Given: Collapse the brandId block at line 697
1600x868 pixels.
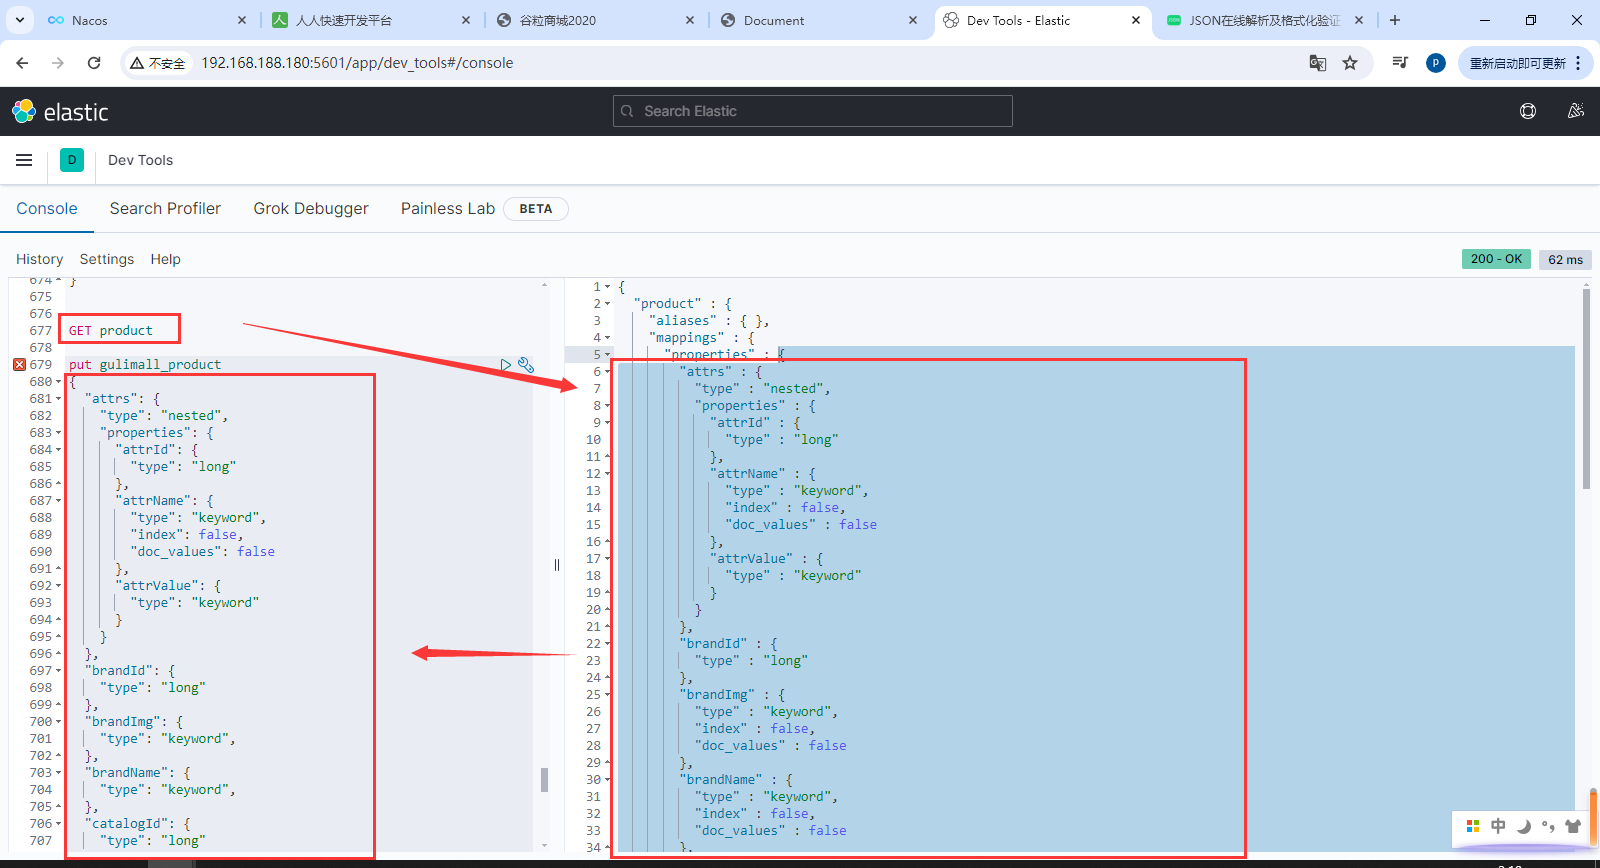Looking at the screenshot, I should tap(58, 671).
